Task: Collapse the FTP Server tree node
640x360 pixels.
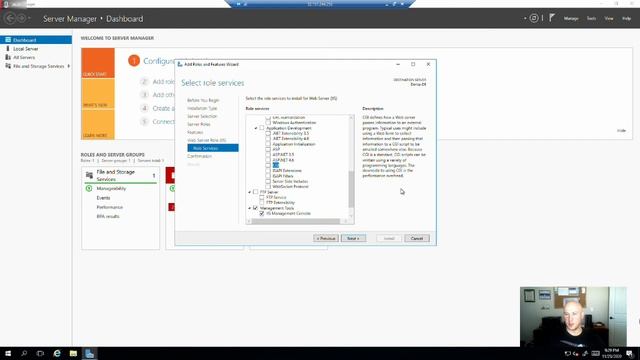Action: click(249, 192)
